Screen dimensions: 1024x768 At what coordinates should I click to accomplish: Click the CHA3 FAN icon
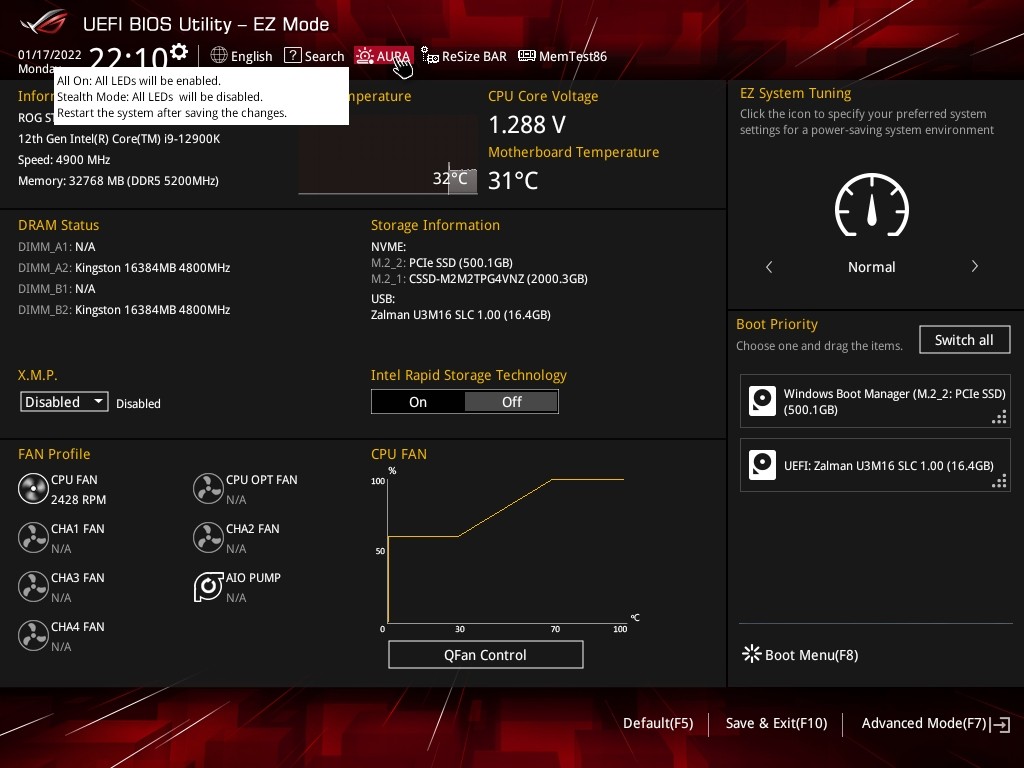pyautogui.click(x=33, y=587)
